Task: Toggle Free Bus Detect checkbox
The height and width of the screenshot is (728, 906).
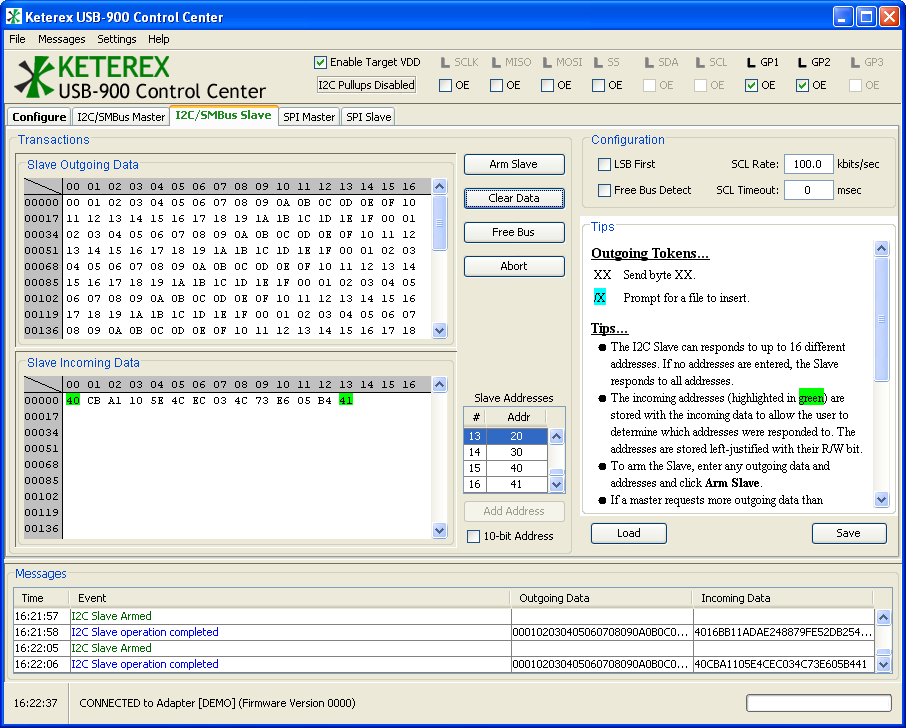Action: tap(604, 190)
